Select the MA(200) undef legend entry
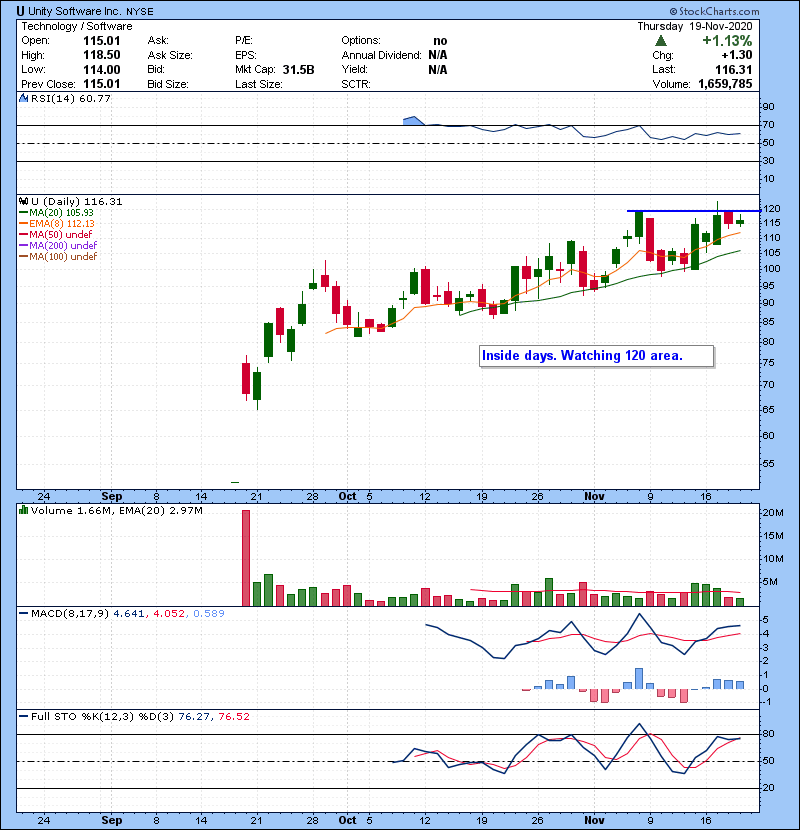This screenshot has height=830, width=800. coord(58,246)
